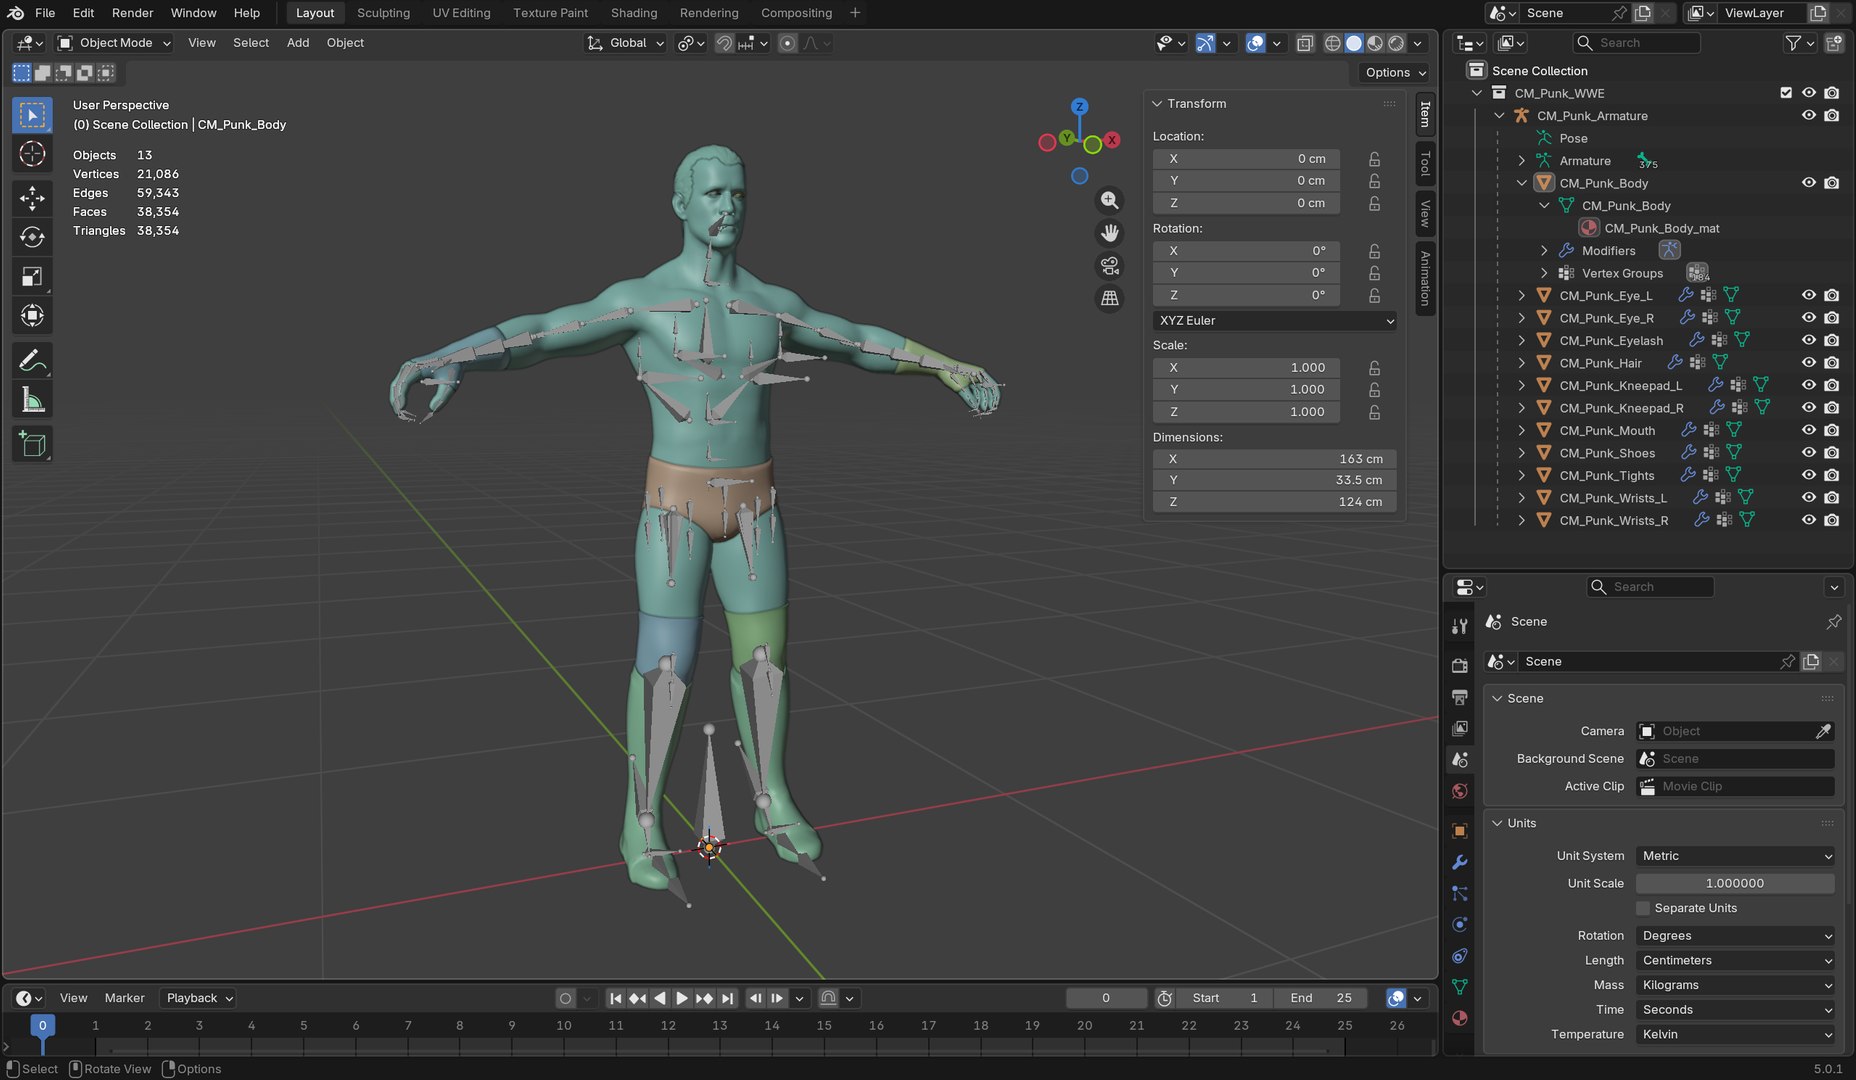Viewport: 1856px width, 1080px height.
Task: Activate the Scale tool
Action: click(x=32, y=277)
